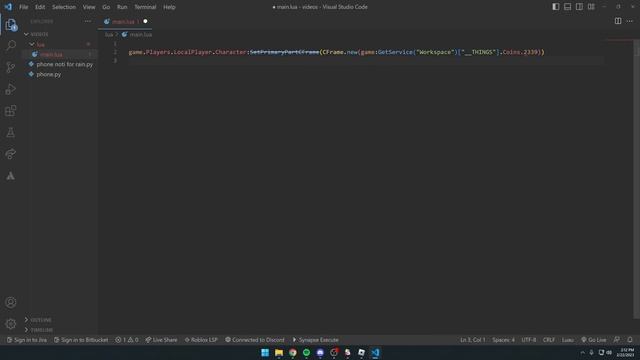Open editor More Actions ellipsis

pyautogui.click(x=630, y=21)
